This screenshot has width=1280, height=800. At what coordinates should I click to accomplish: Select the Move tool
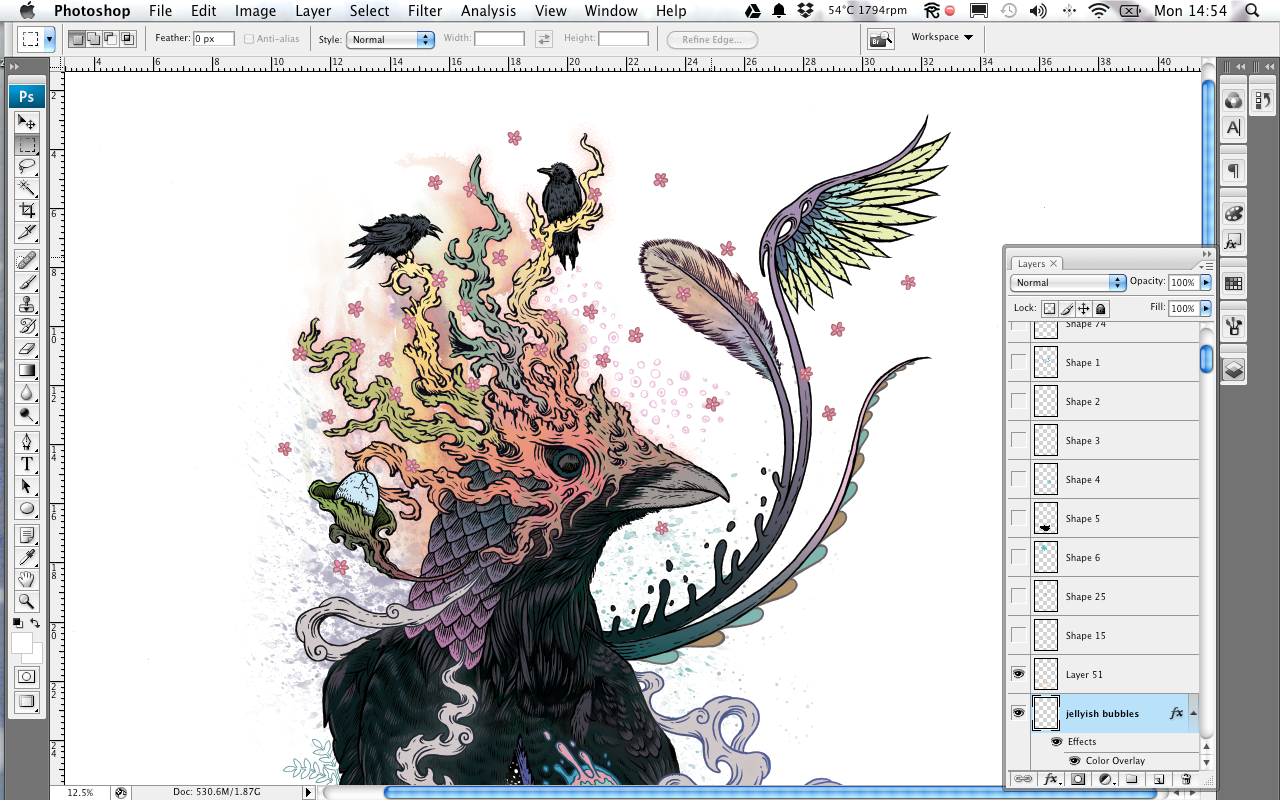coord(27,122)
